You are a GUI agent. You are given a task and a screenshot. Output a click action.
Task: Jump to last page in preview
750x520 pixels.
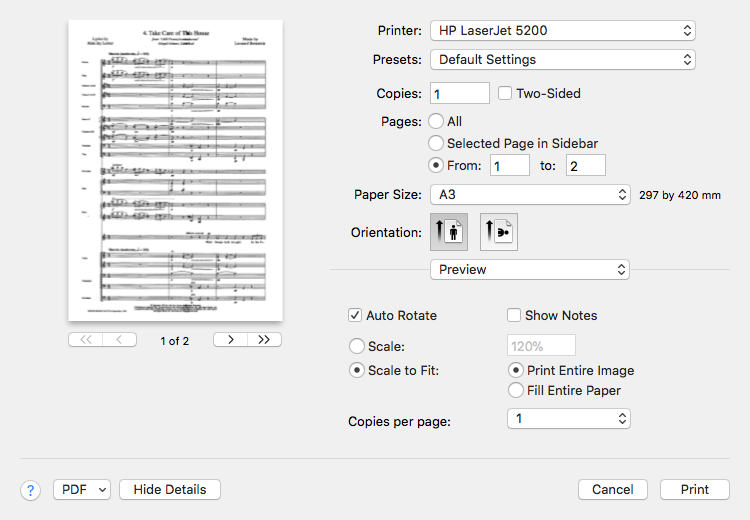click(x=264, y=340)
